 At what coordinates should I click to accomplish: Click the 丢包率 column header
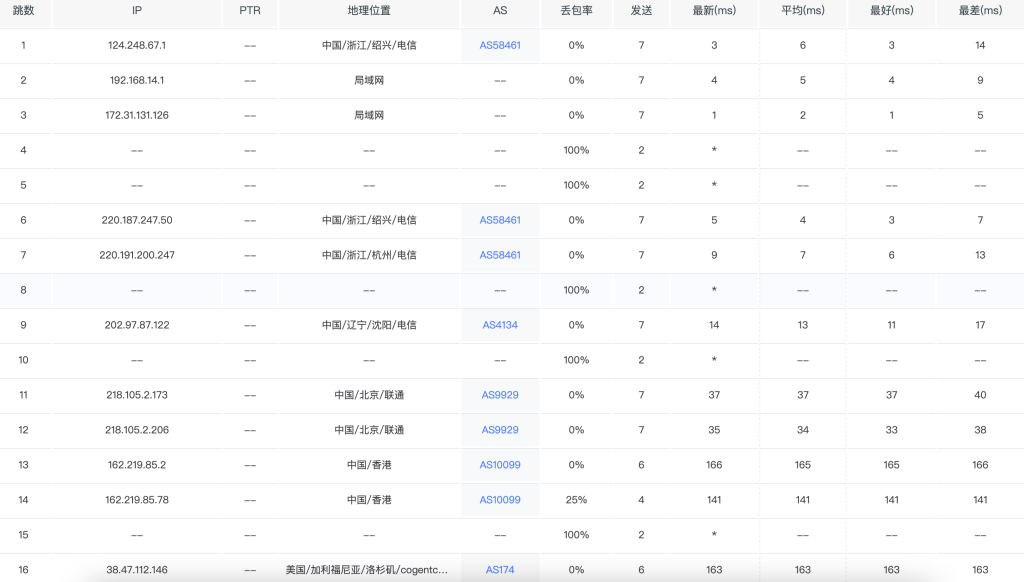tap(577, 13)
